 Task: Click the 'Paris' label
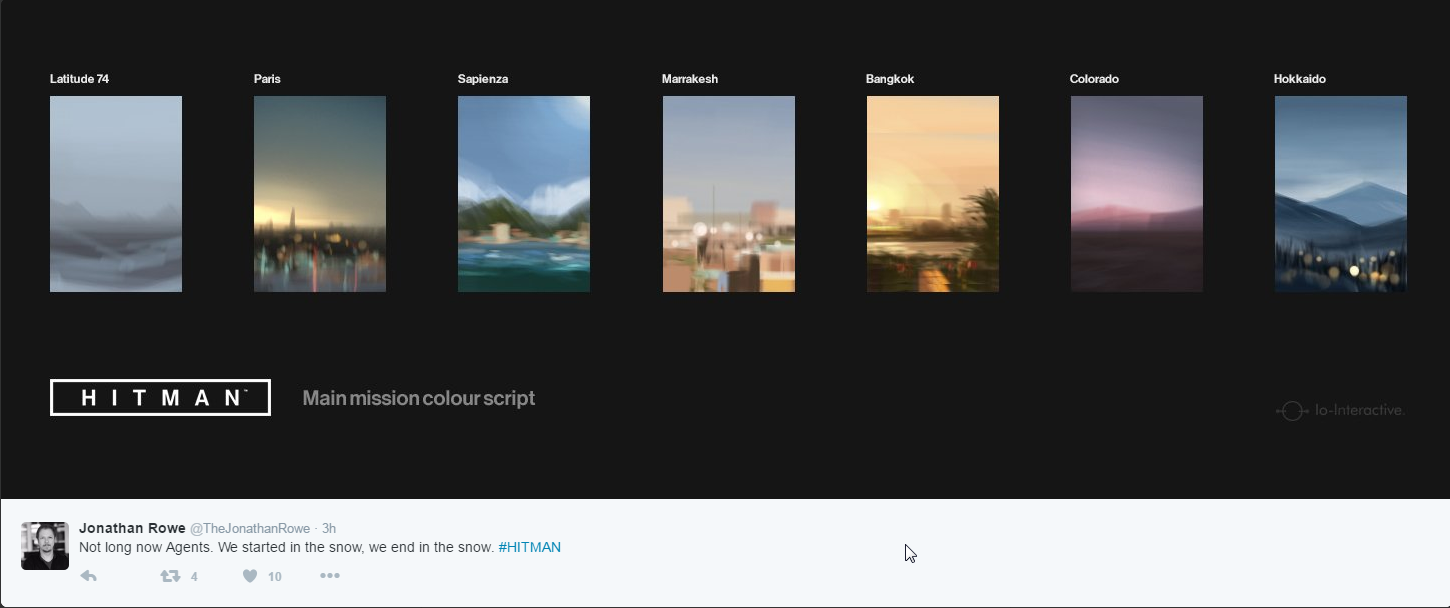point(267,79)
